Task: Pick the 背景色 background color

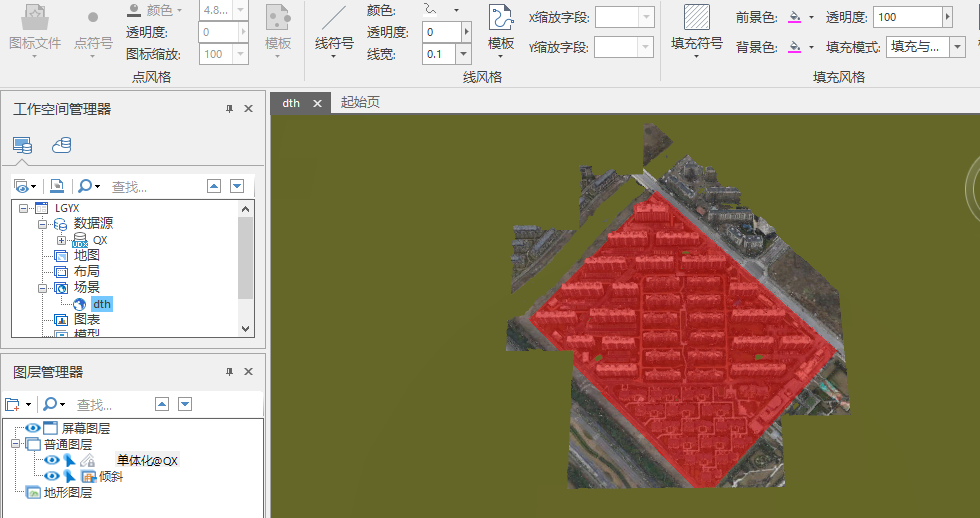Action: (794, 47)
